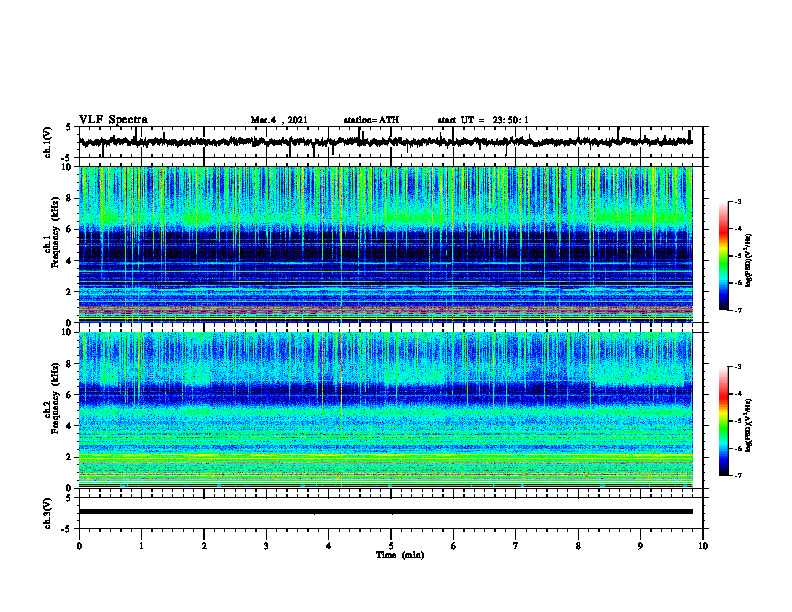Click the ch.1(V) axis "-5" tick label
The image size is (792, 612).
click(x=68, y=158)
